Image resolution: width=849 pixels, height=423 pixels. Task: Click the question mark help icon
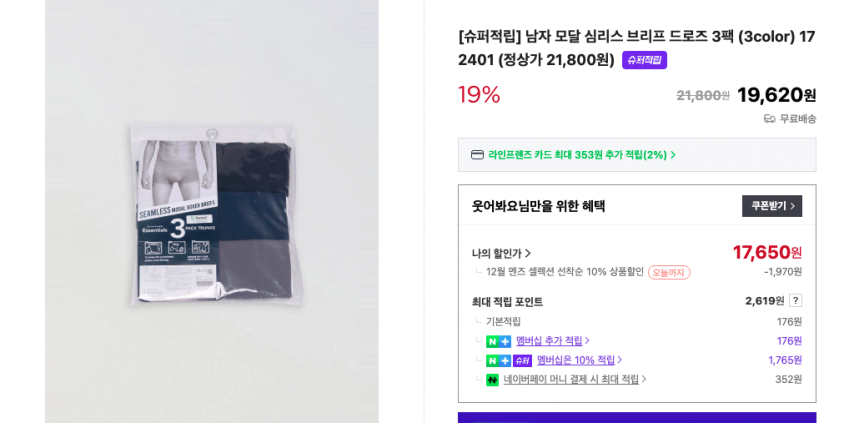coord(795,301)
